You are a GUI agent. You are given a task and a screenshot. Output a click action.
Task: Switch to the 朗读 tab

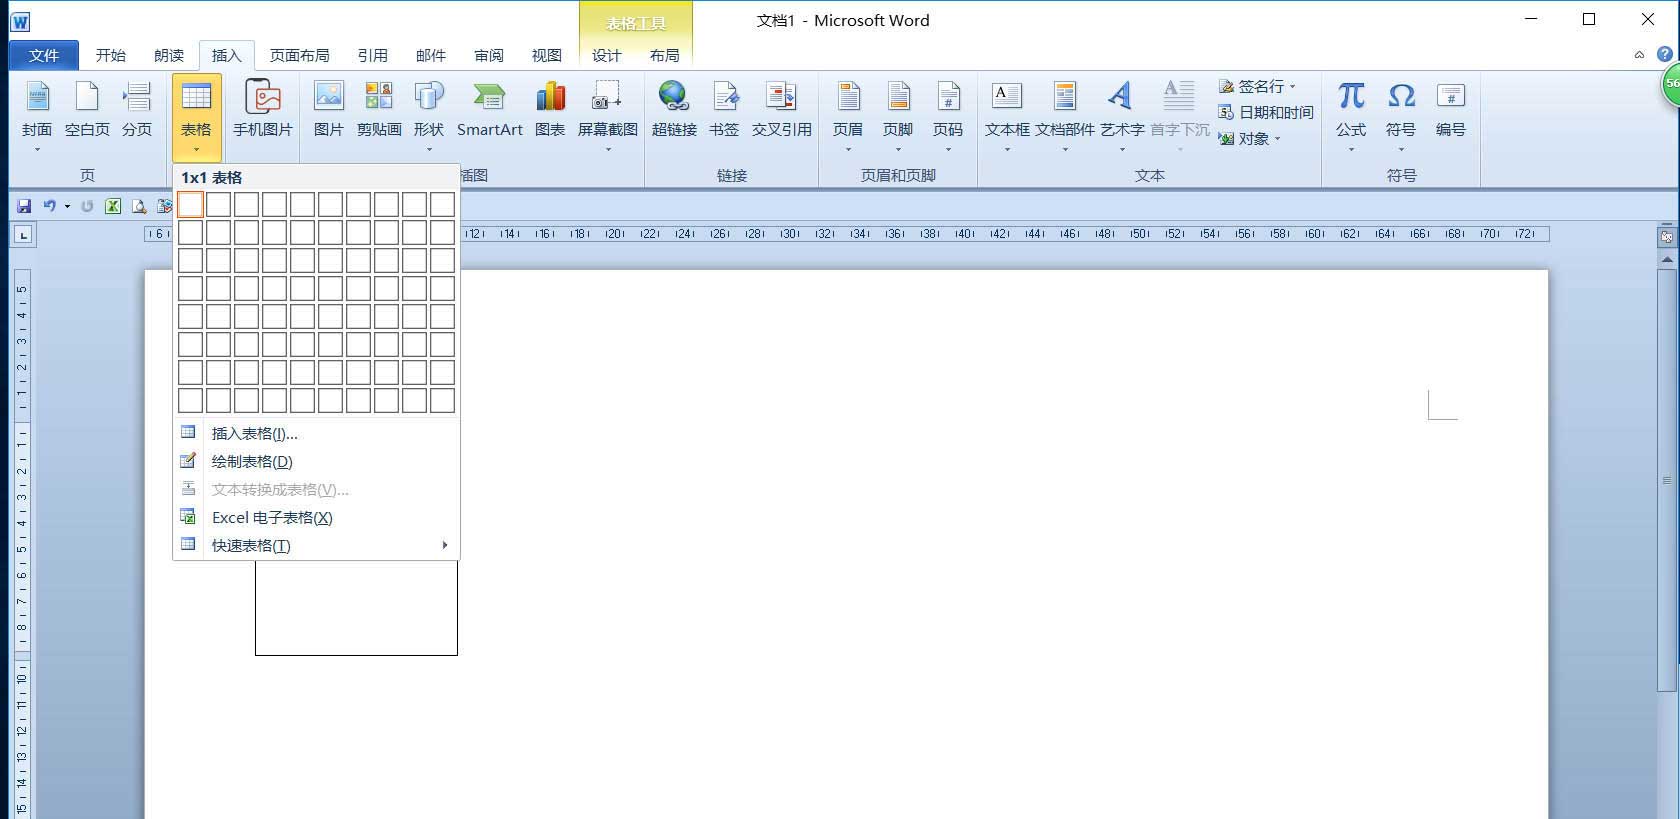pos(169,55)
